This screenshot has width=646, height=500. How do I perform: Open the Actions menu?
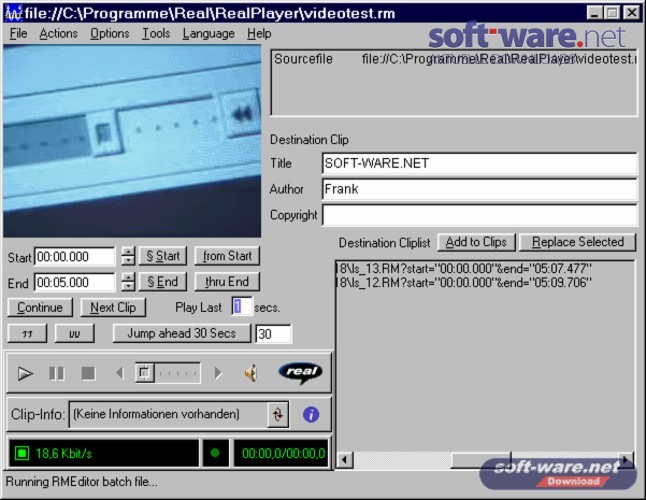tap(59, 33)
